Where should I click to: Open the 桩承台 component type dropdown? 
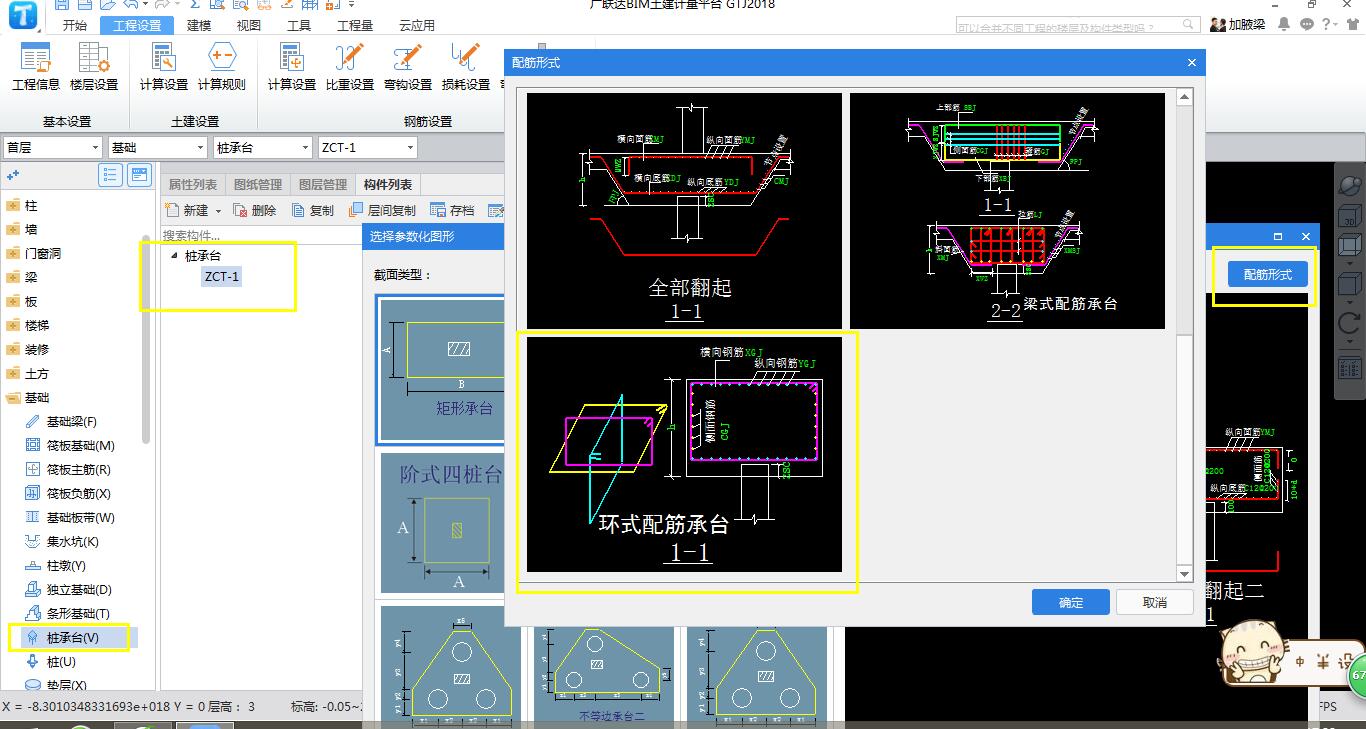pos(262,148)
